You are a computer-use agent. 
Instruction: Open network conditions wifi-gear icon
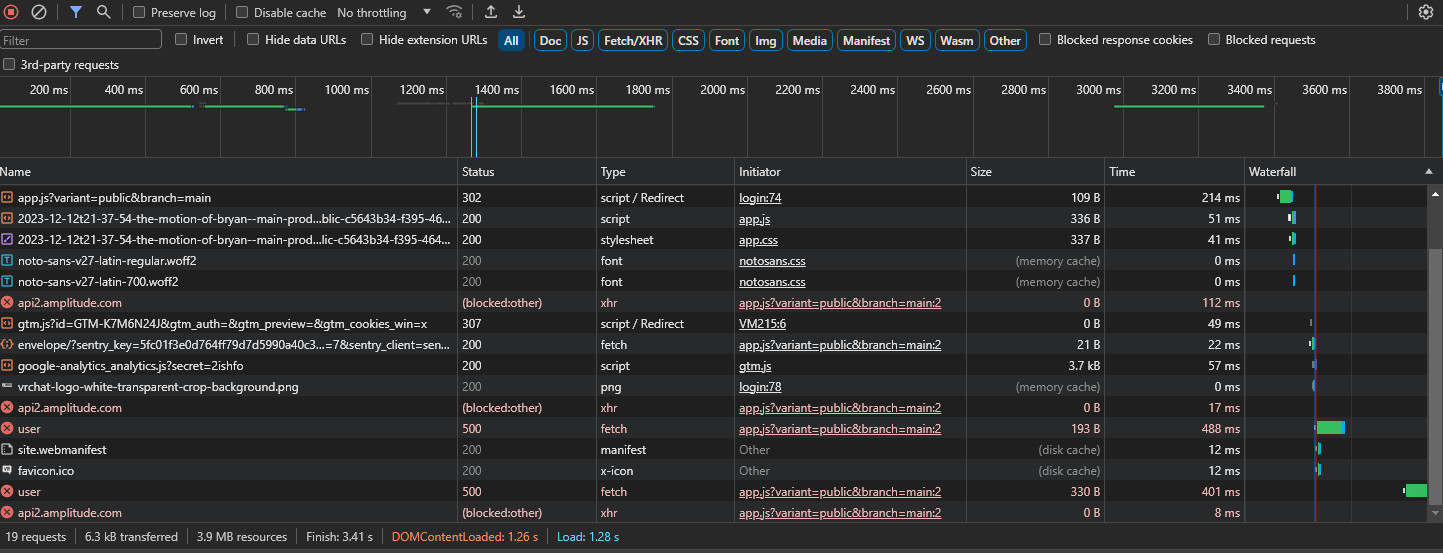tap(455, 12)
